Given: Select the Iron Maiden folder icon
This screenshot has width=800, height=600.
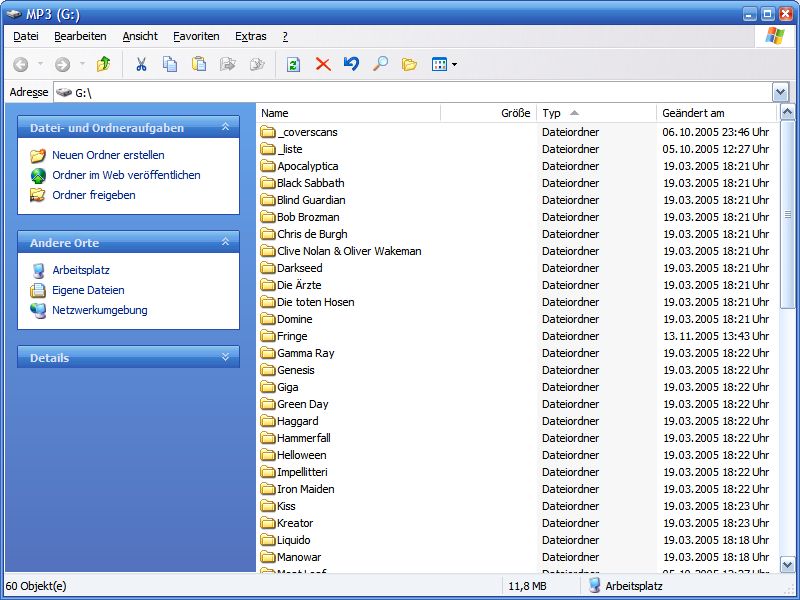Looking at the screenshot, I should click(x=268, y=489).
